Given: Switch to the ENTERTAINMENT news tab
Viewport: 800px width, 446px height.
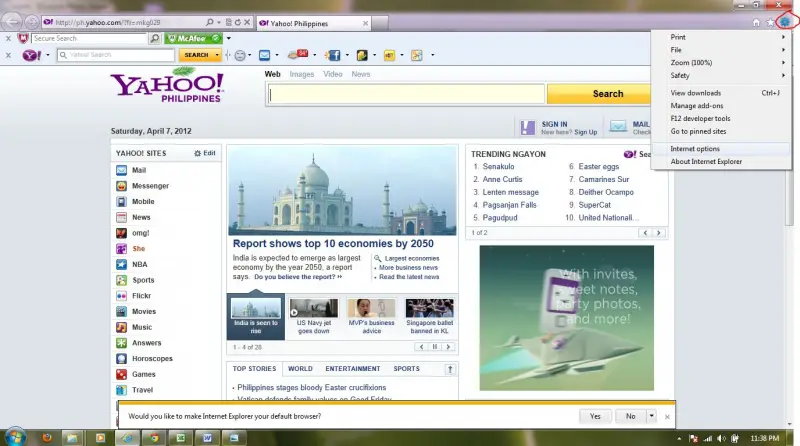Looking at the screenshot, I should click(x=353, y=368).
